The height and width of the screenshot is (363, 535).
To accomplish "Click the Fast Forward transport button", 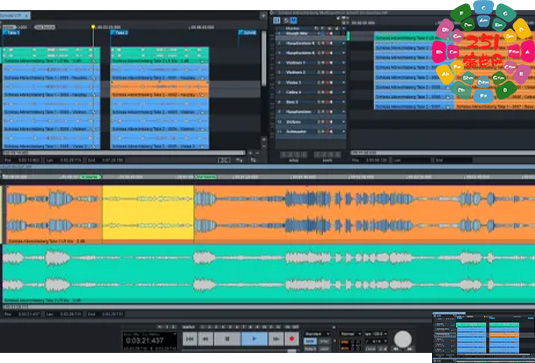I will (276, 339).
